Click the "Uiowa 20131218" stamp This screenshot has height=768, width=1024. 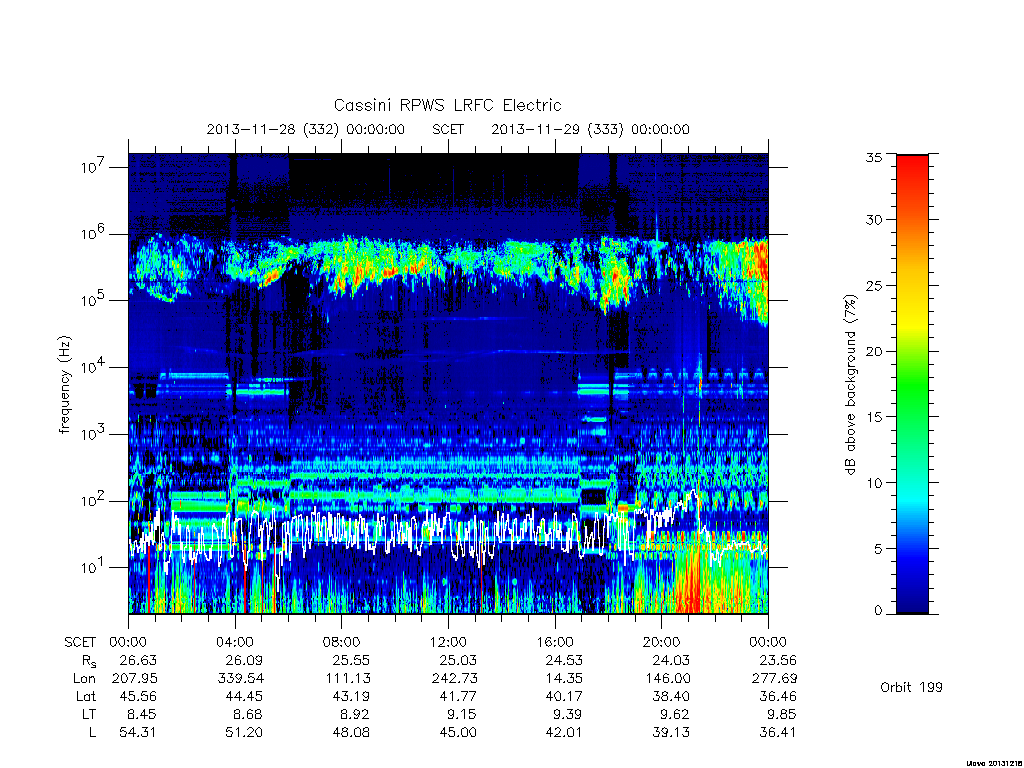pyautogui.click(x=993, y=763)
